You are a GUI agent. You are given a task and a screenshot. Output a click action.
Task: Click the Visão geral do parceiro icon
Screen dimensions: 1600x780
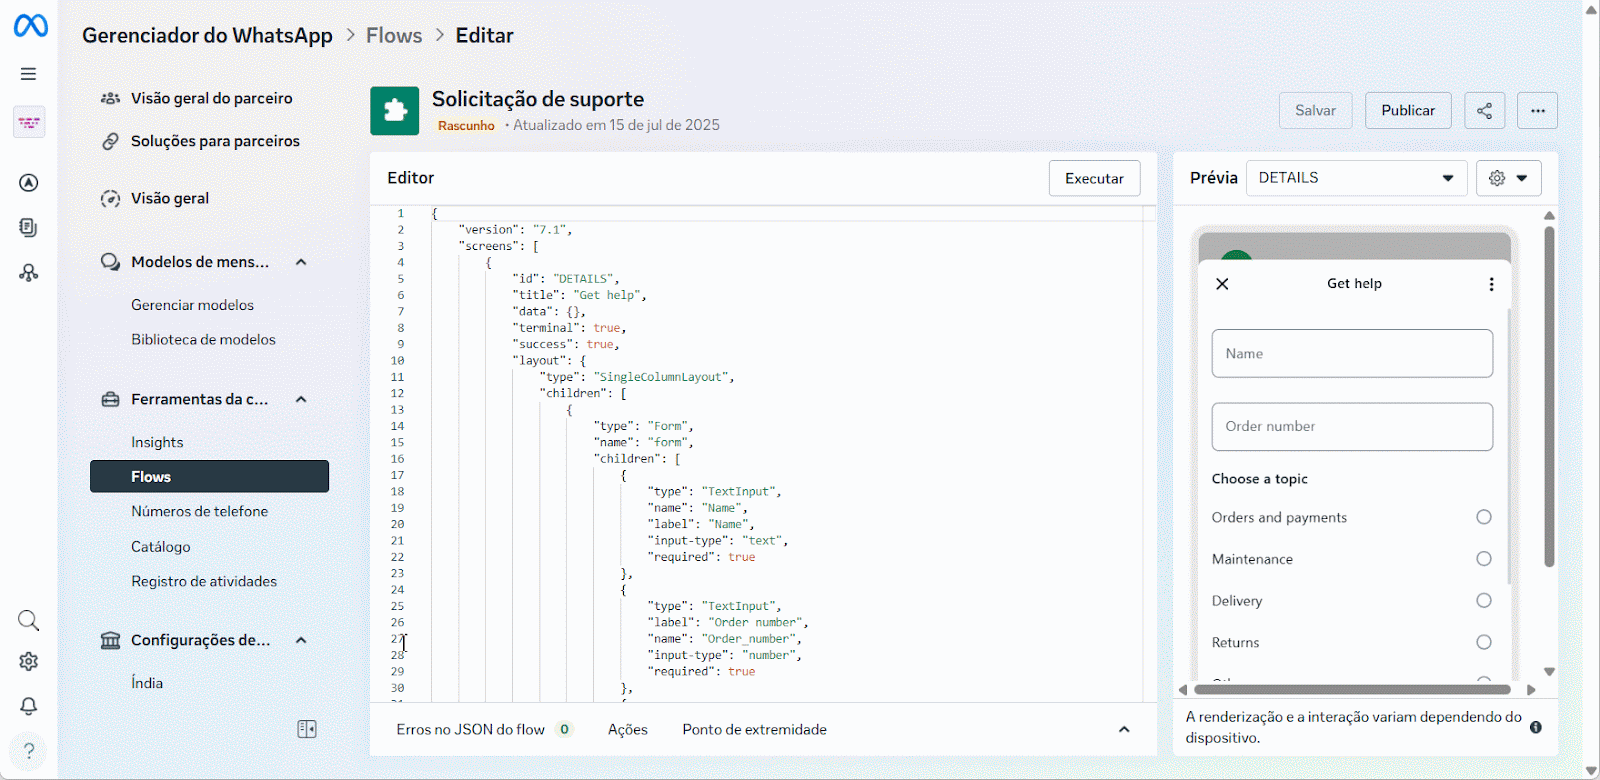[x=111, y=98]
